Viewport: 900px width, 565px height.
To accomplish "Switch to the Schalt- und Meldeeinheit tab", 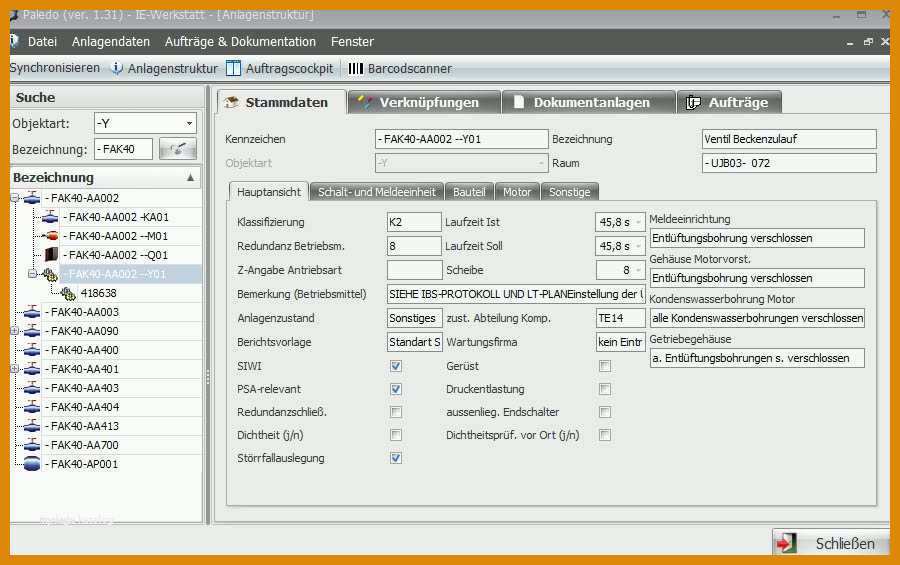I will click(377, 192).
